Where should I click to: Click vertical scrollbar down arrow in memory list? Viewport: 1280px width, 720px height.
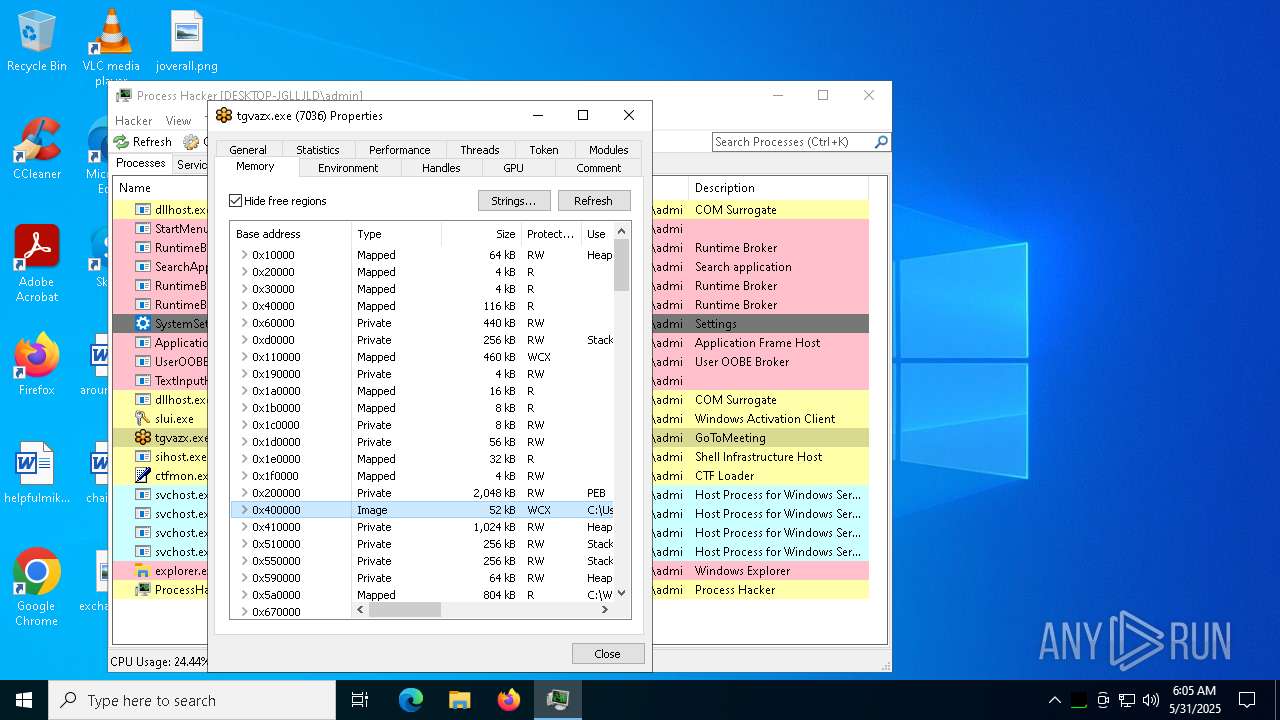[x=622, y=593]
